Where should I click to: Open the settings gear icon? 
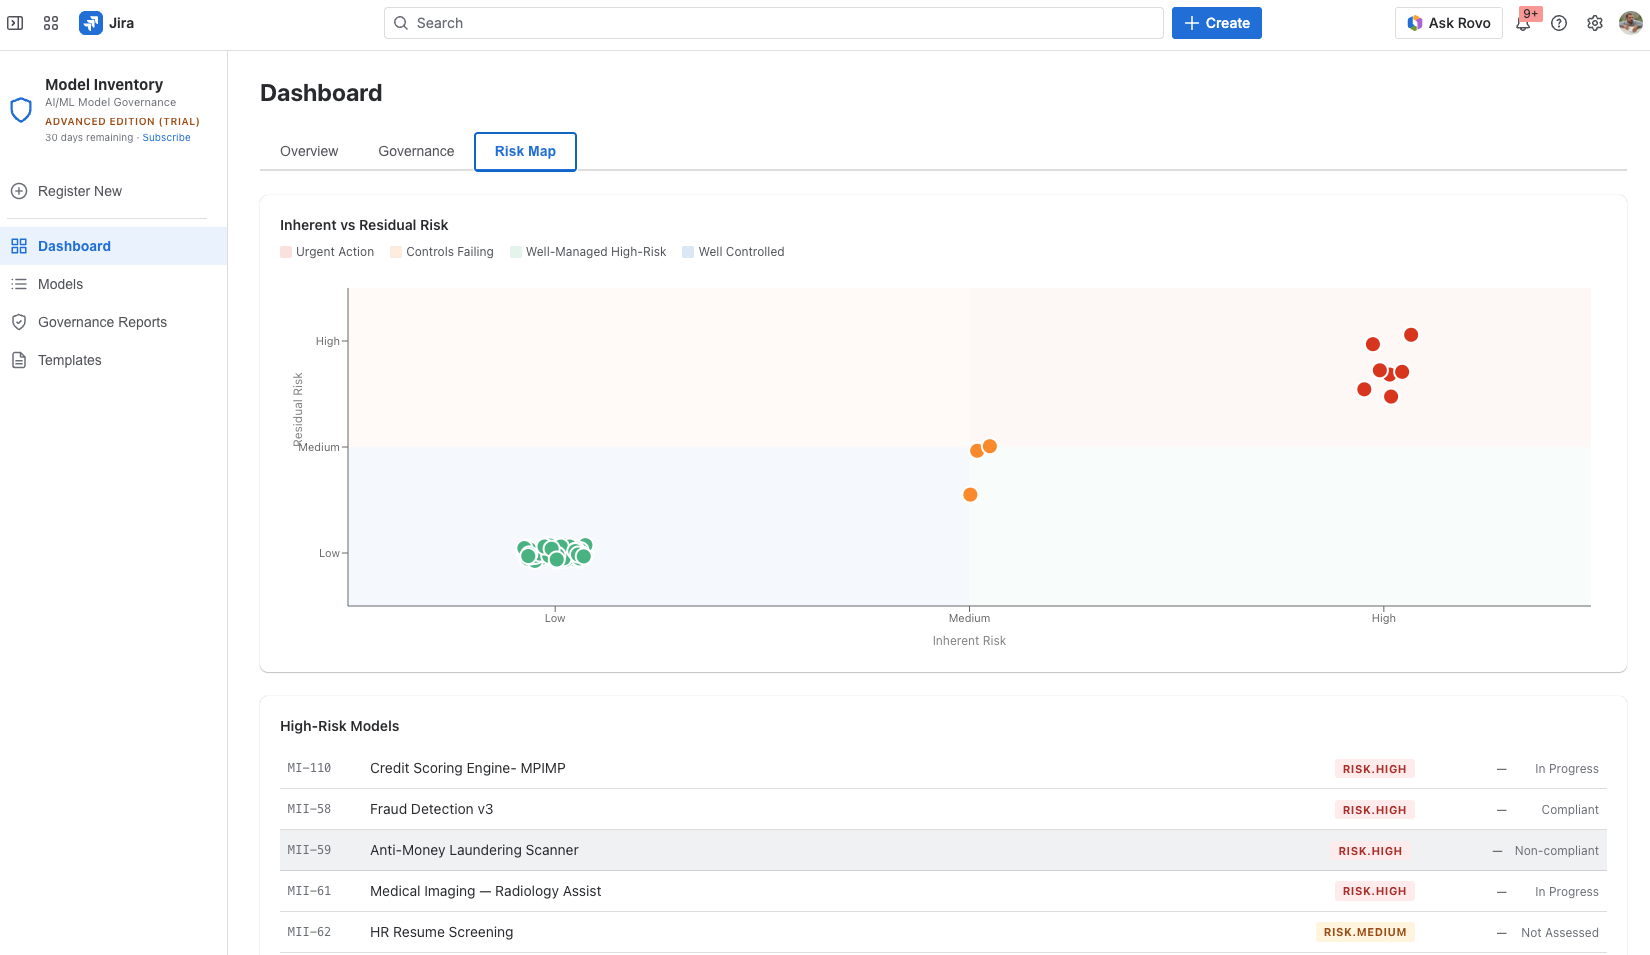1595,23
